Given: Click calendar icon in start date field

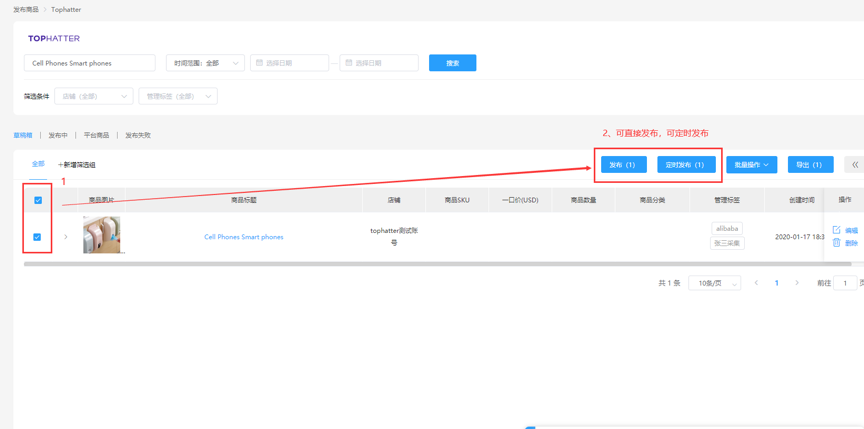Looking at the screenshot, I should coord(260,63).
